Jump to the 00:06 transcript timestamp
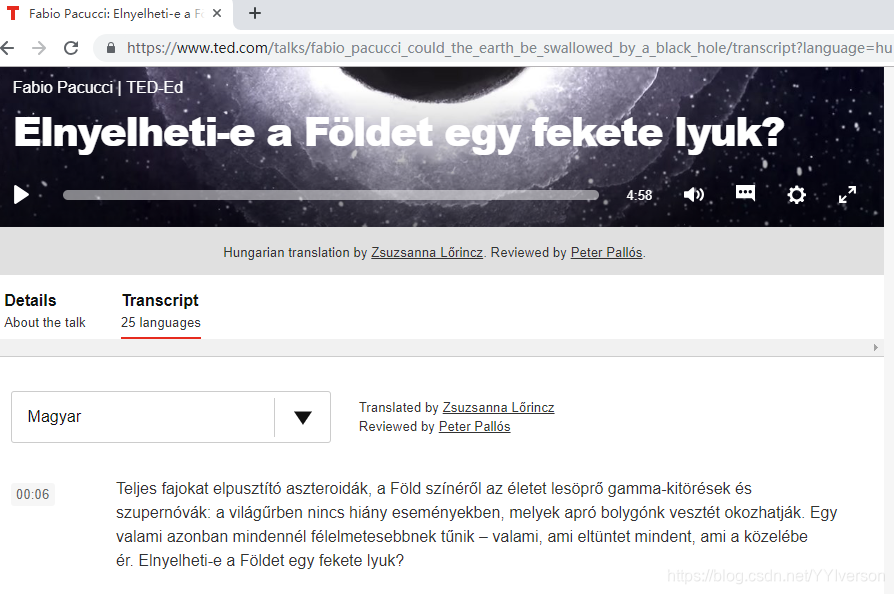 point(32,494)
